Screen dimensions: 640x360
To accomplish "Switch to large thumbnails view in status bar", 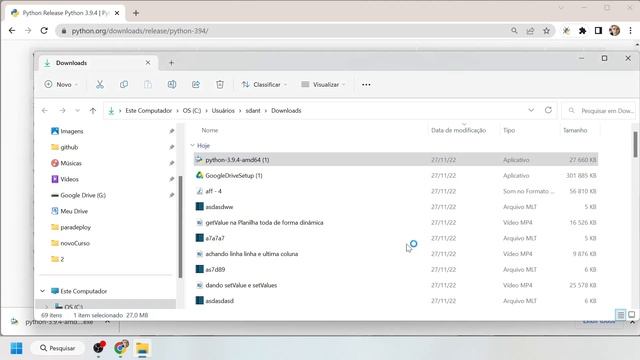I will point(631,315).
